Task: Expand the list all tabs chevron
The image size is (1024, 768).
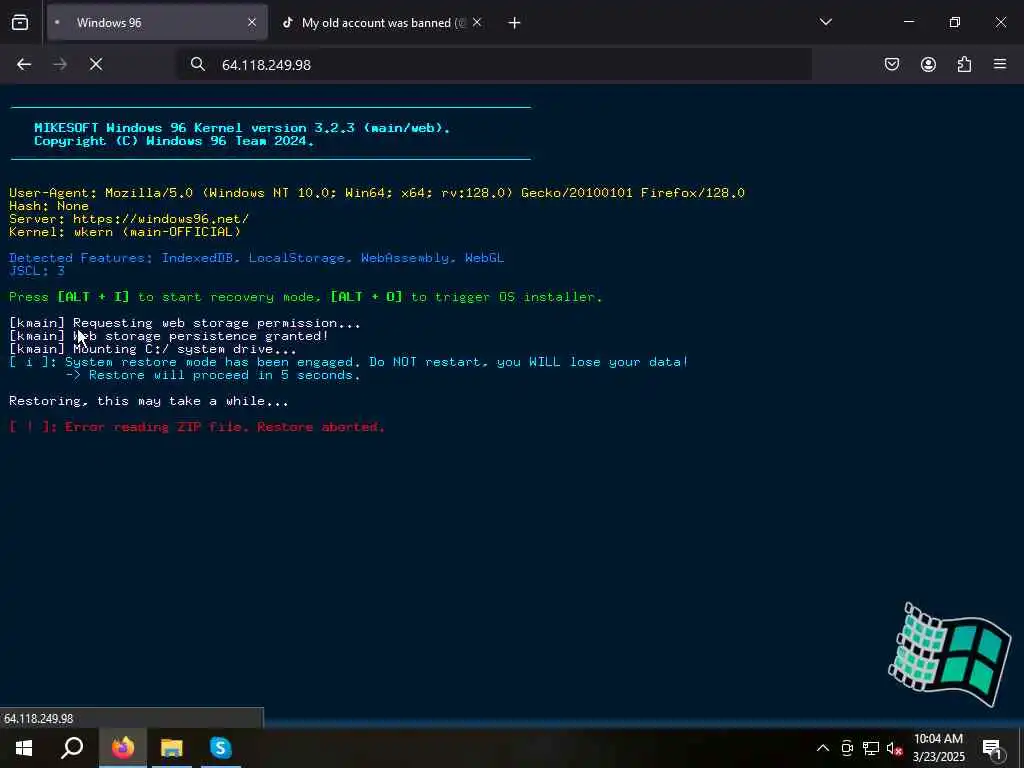Action: [825, 22]
